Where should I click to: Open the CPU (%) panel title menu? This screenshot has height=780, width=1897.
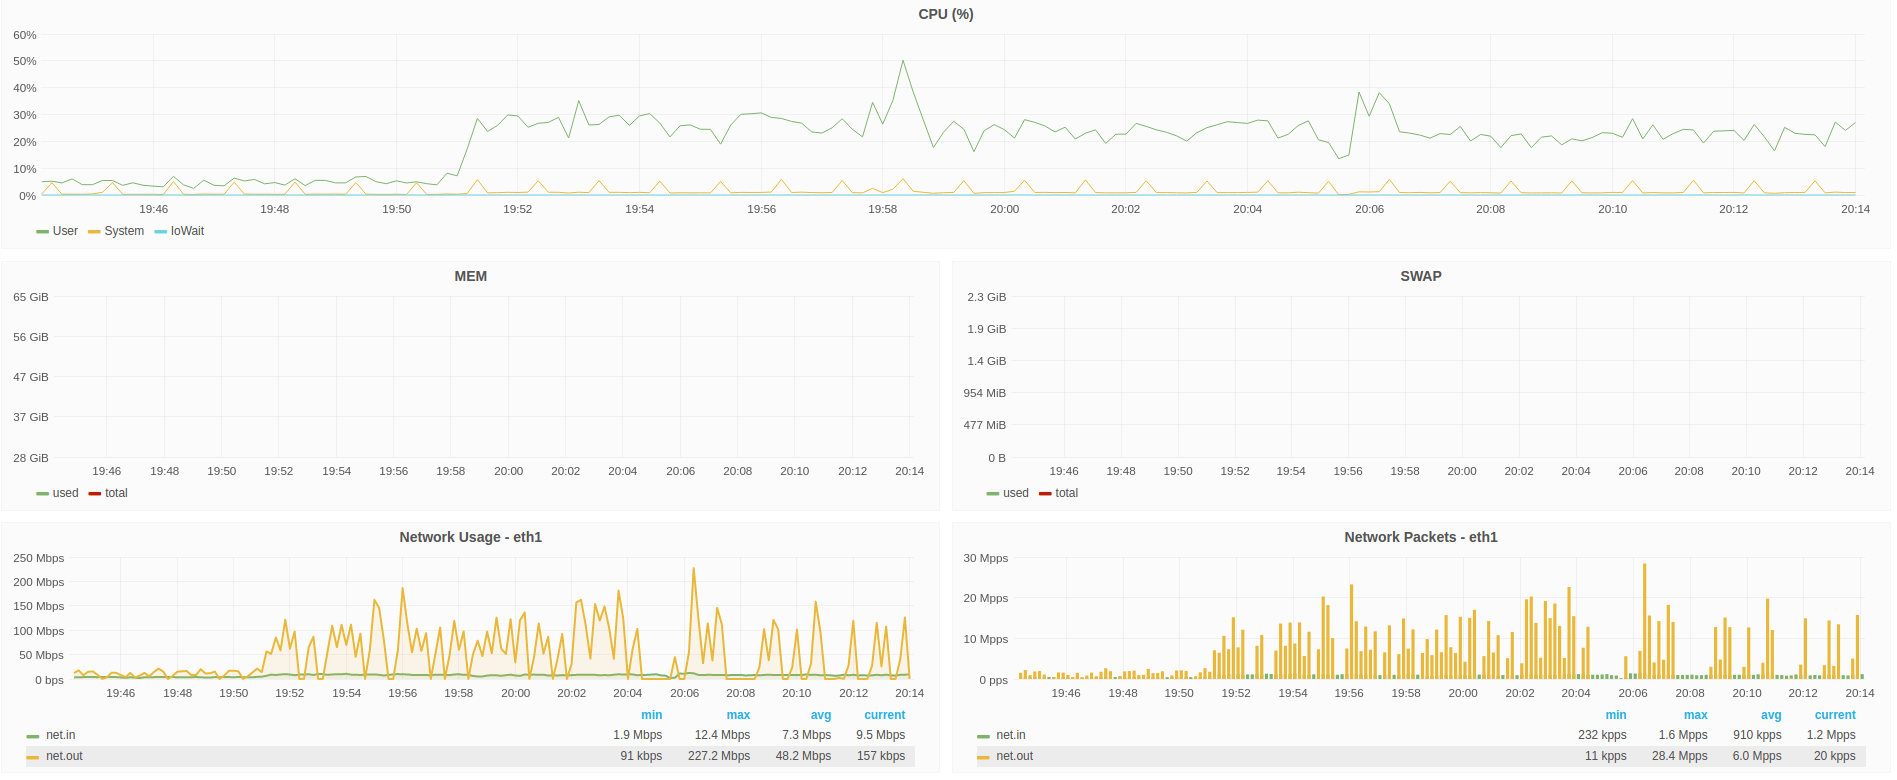tap(945, 14)
